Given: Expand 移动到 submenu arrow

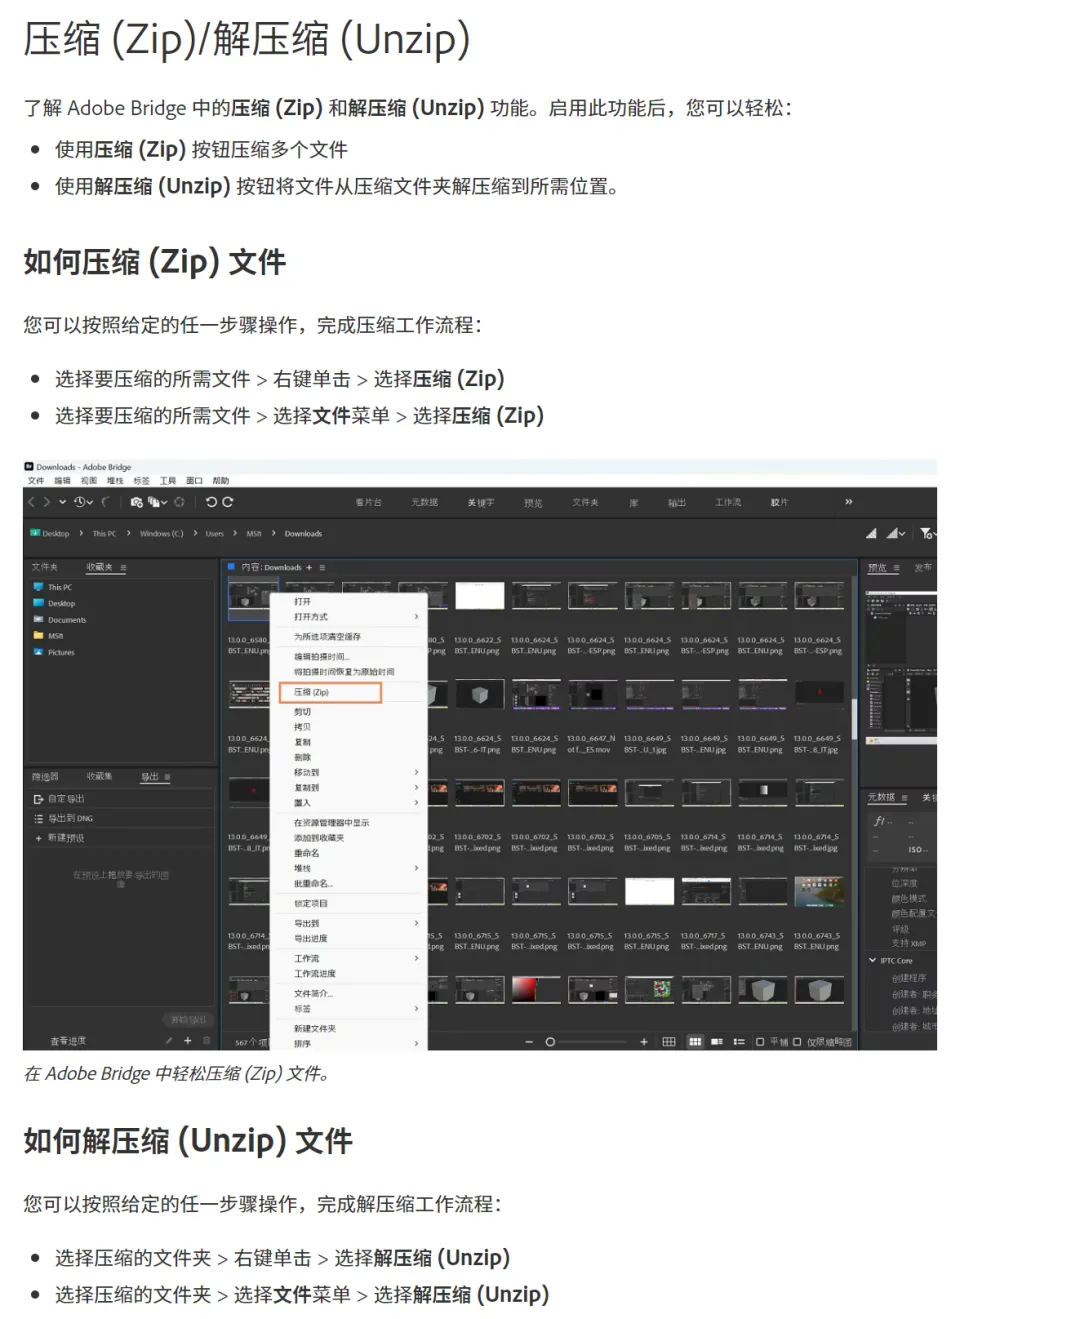Looking at the screenshot, I should click(417, 772).
